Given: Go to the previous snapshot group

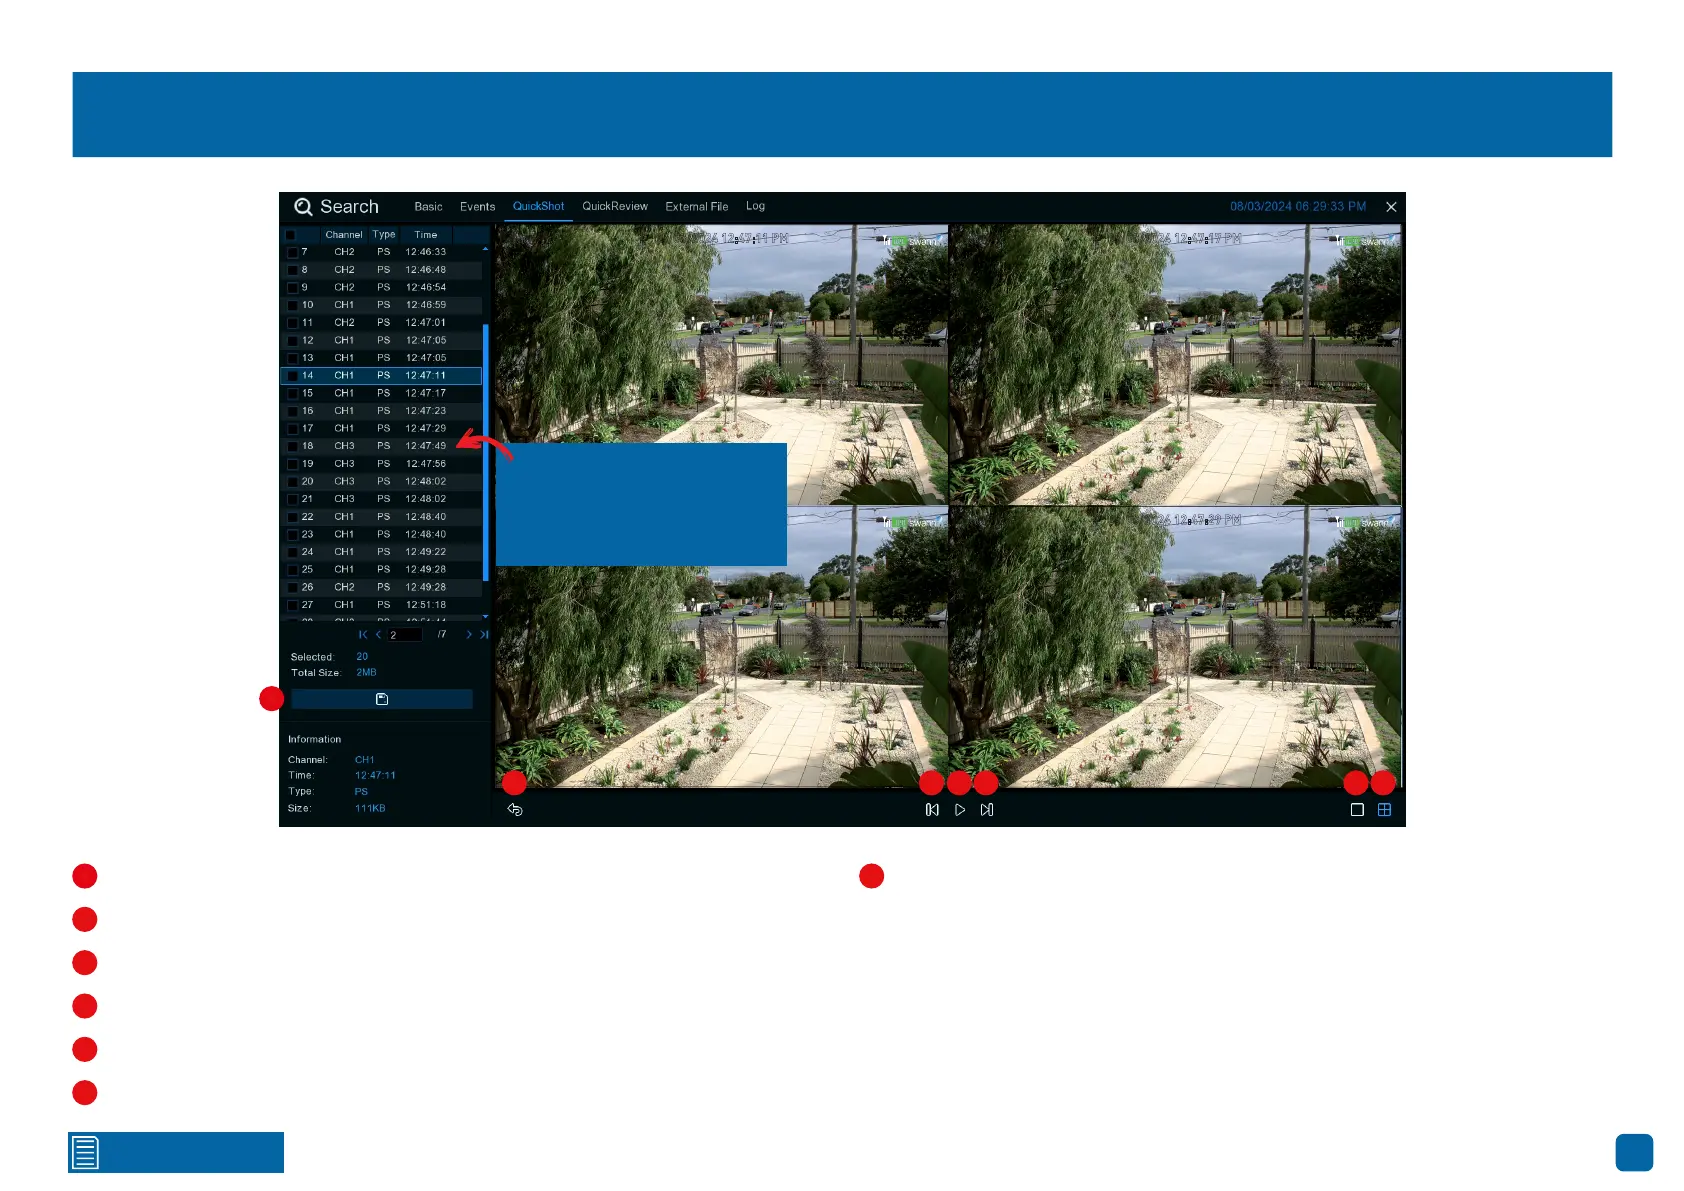Looking at the screenshot, I should pyautogui.click(x=932, y=810).
